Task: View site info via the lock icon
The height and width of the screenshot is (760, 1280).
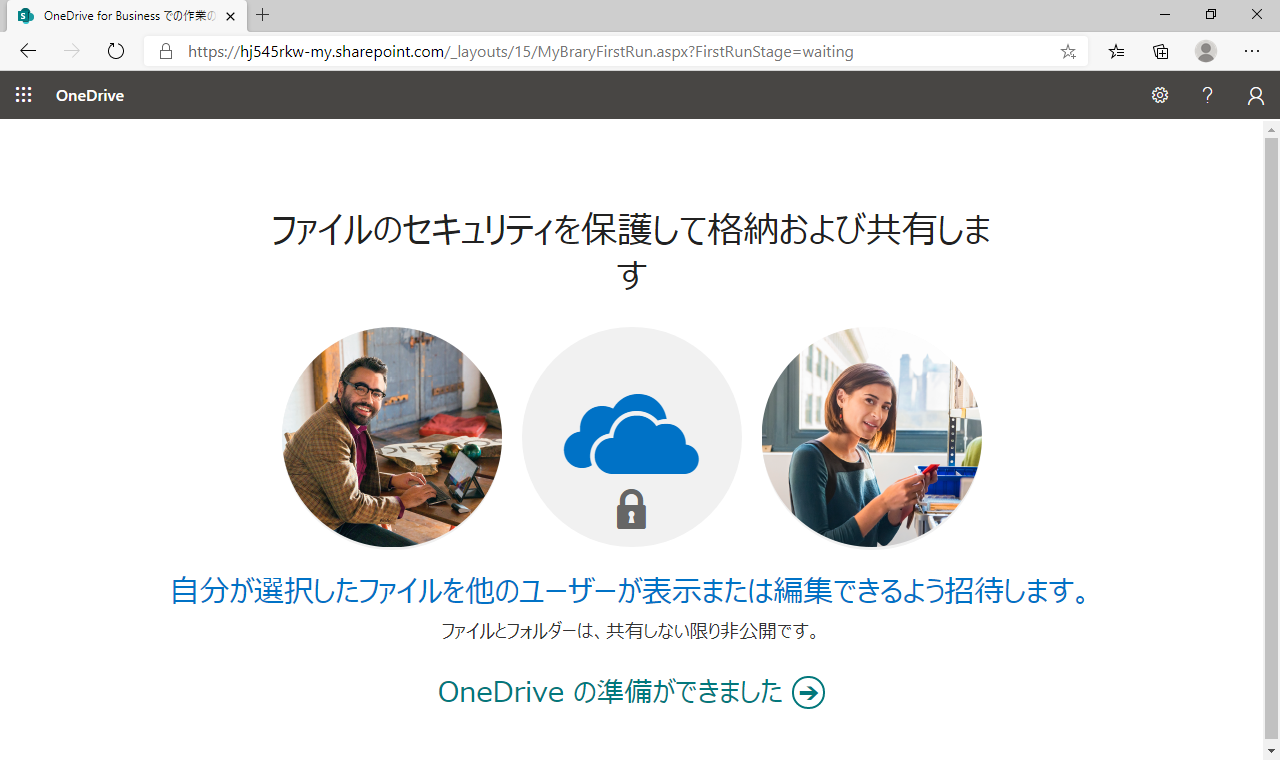Action: pyautogui.click(x=166, y=51)
